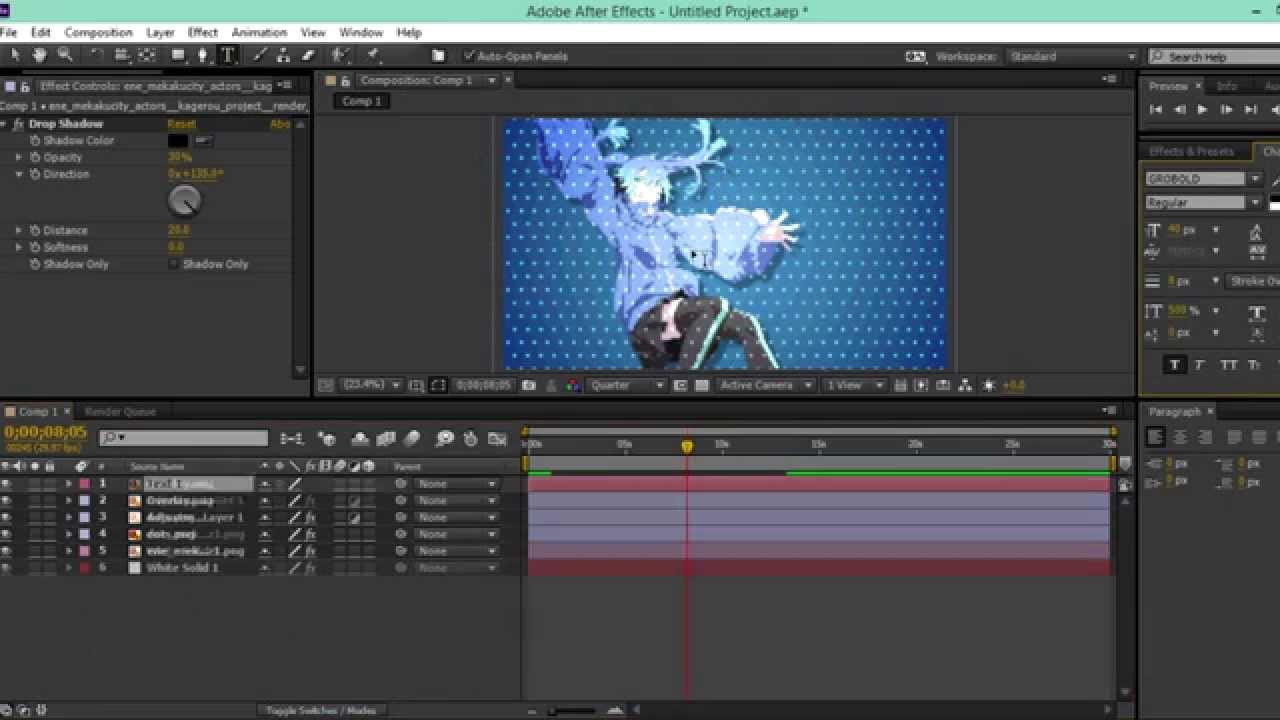Click the current time 0;00;08;05 display
This screenshot has height=720, width=1280.
(45, 432)
